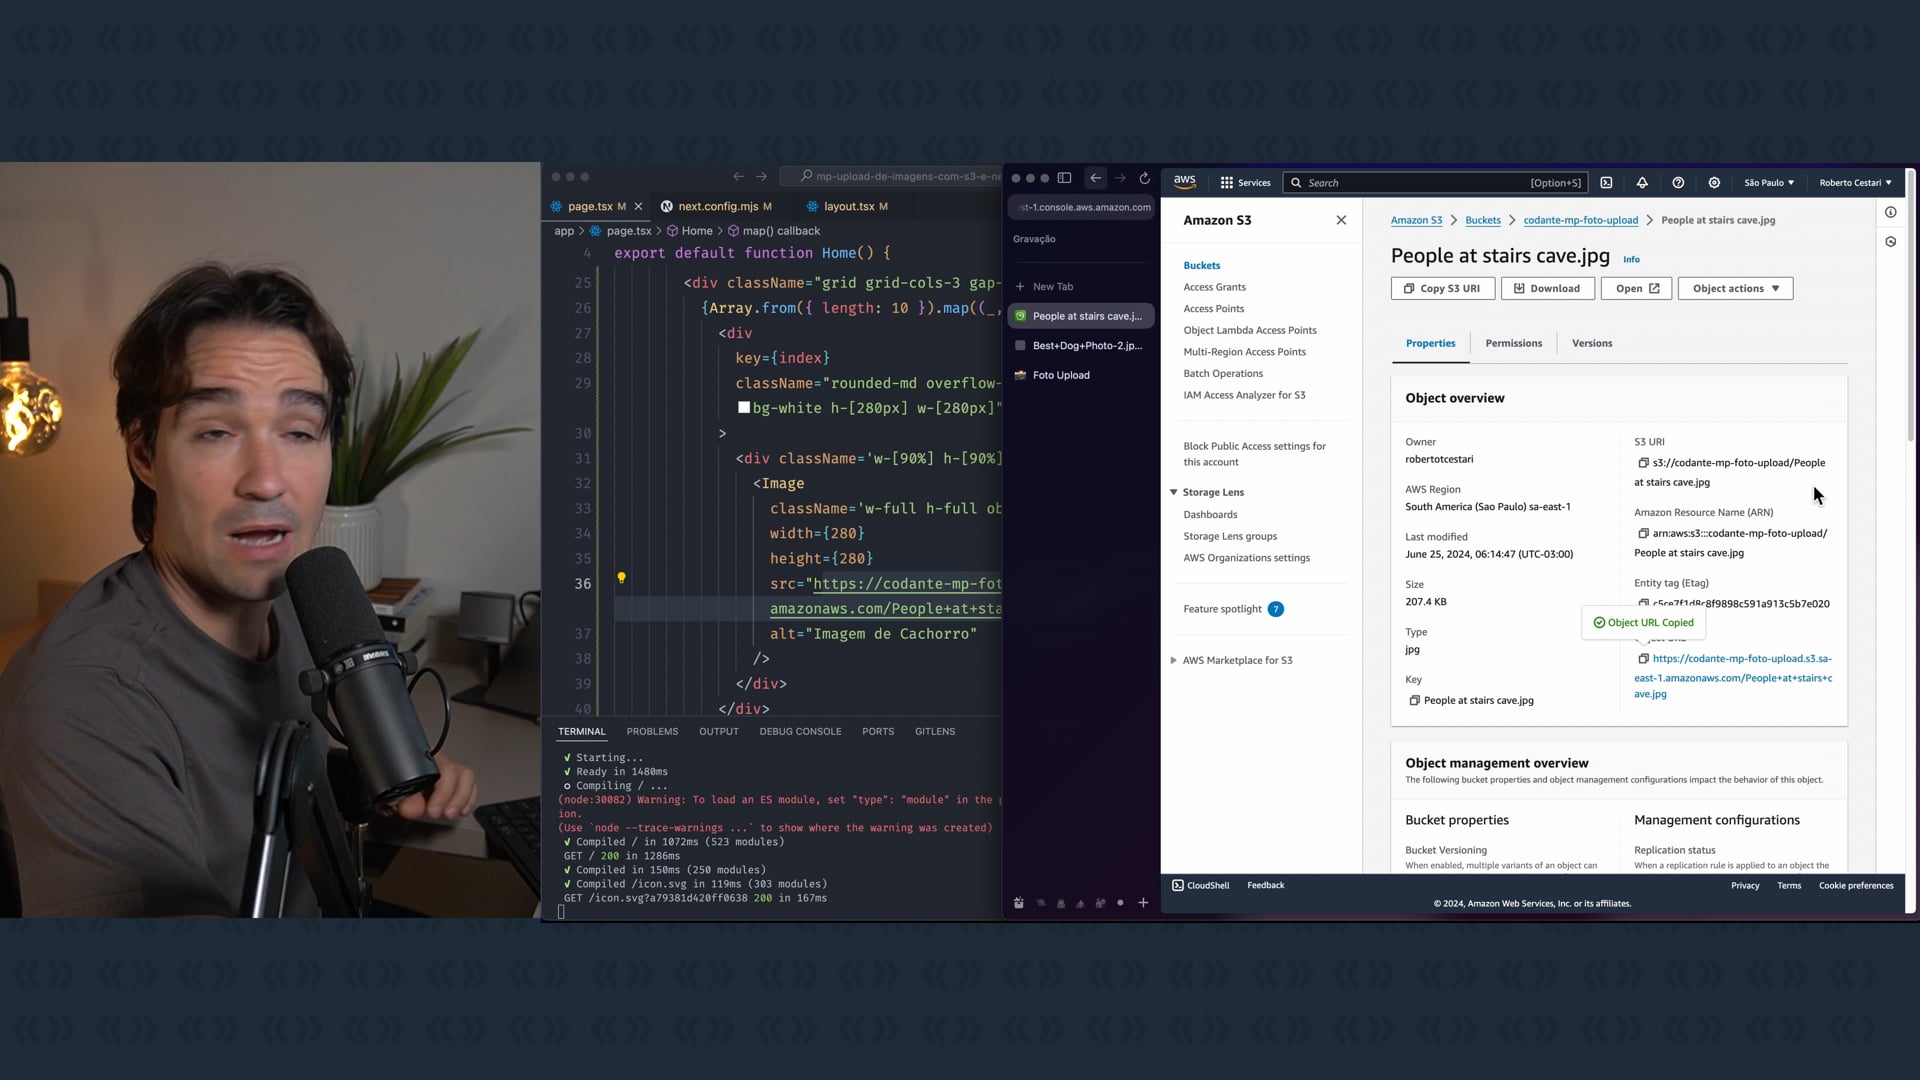Expand AWS Marketplace for S3 section
The width and height of the screenshot is (1920, 1080).
tap(1174, 660)
